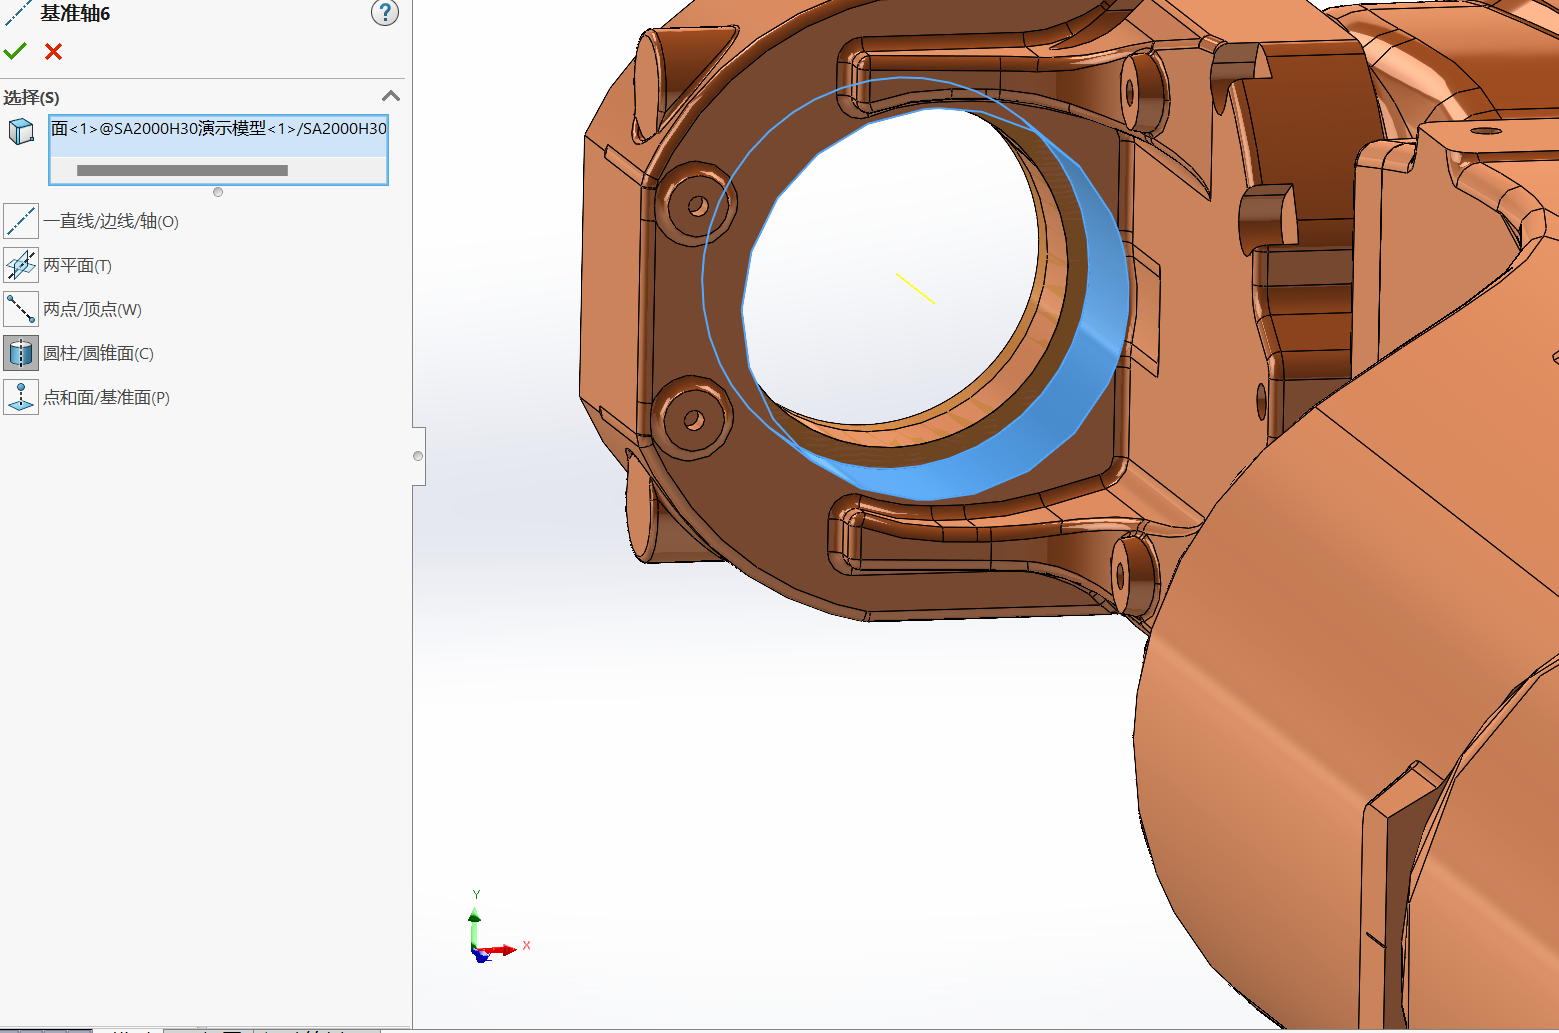Choose the 两点/顶点 axis option icon
1559x1033 pixels.
tap(21, 309)
